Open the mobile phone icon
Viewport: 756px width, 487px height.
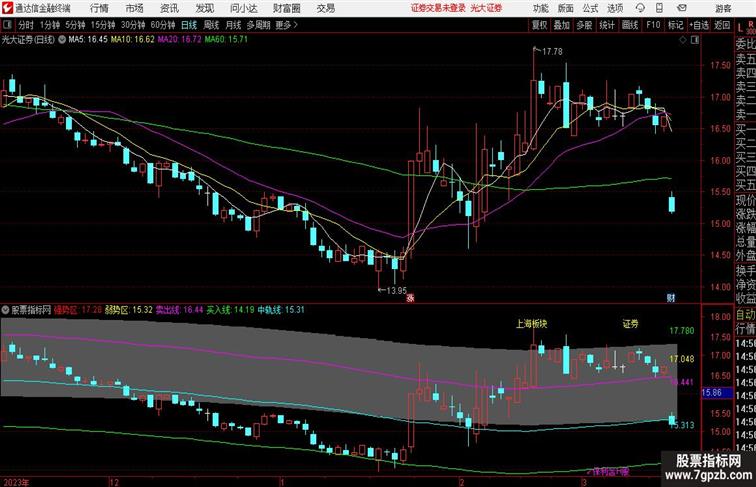coord(660,8)
